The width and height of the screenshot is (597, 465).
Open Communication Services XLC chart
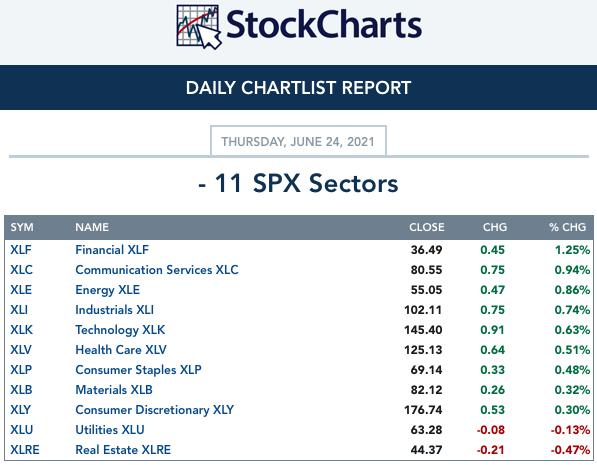click(157, 270)
